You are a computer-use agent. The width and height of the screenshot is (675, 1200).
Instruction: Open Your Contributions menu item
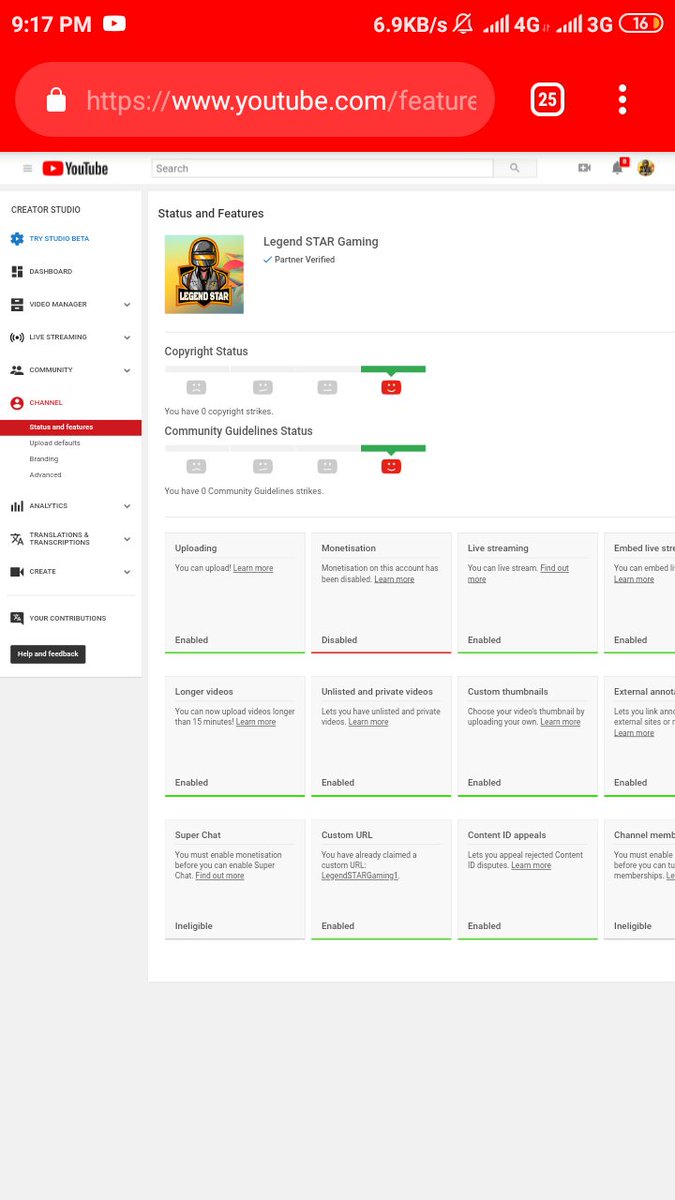[67, 618]
